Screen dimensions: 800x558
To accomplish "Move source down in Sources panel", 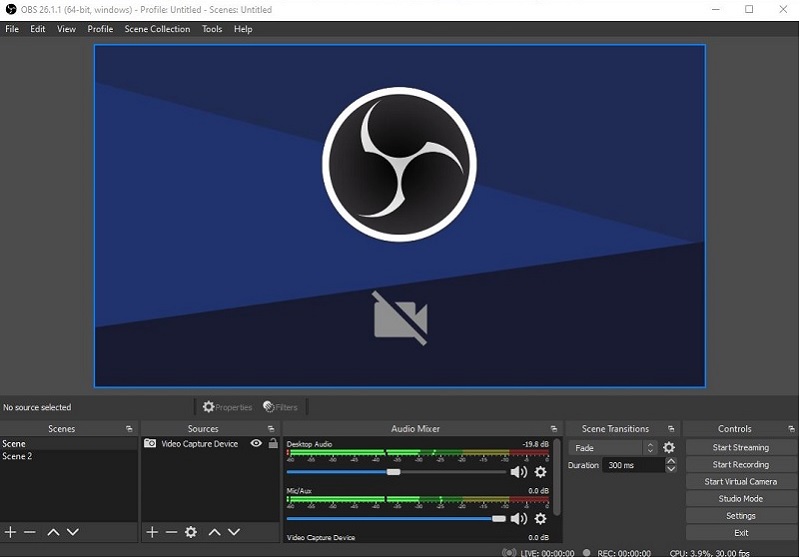I will 234,532.
